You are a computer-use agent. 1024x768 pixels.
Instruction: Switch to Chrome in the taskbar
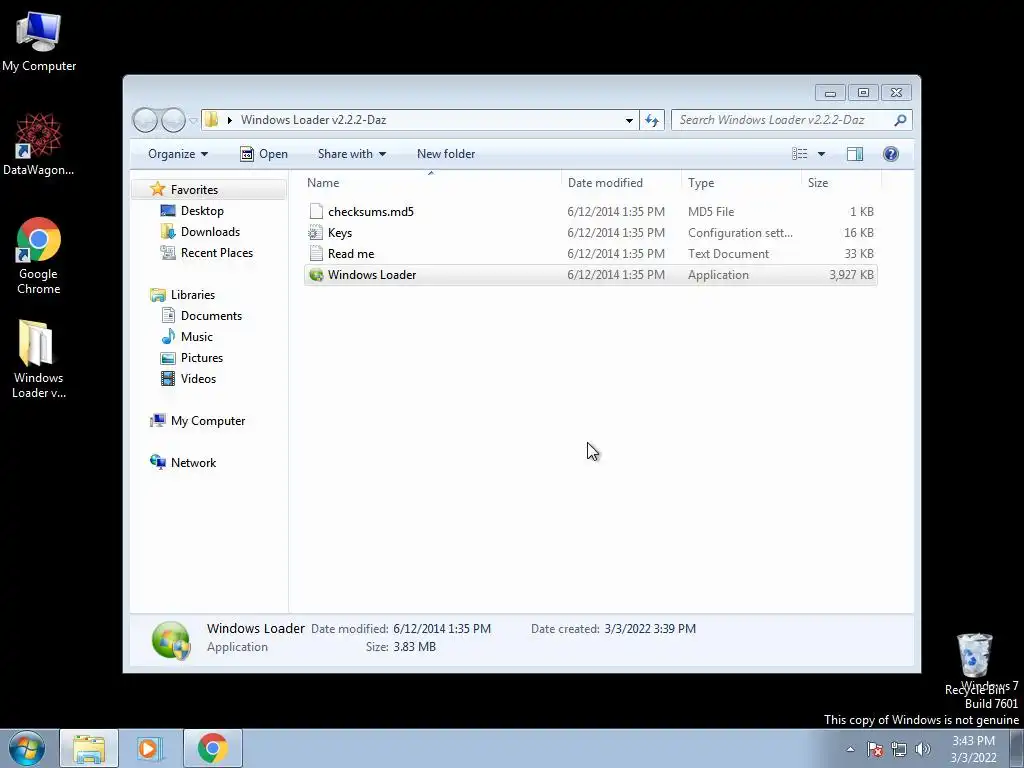[x=212, y=748]
